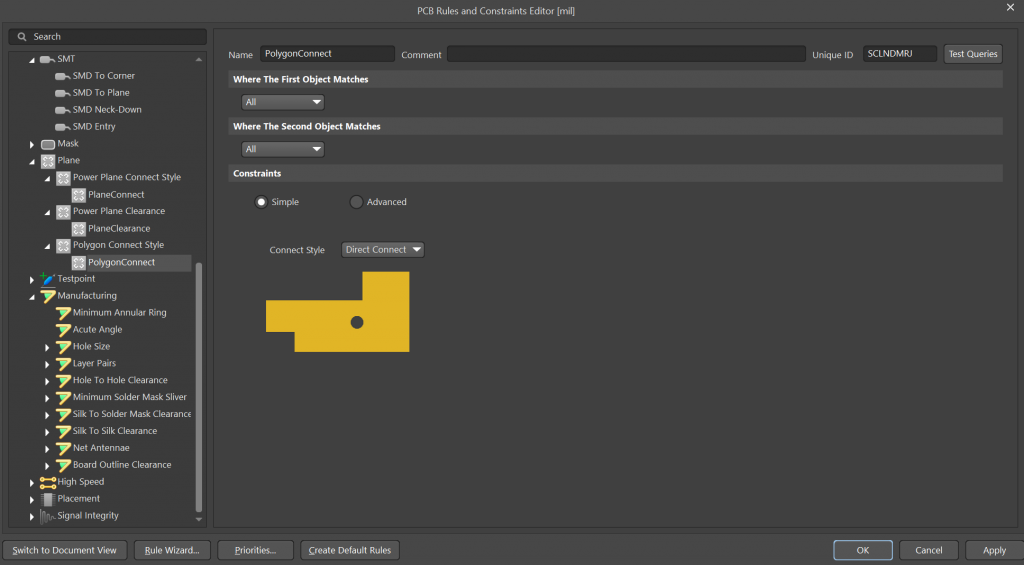Collapse the SMT tree node
The image size is (1024, 565).
(32, 60)
